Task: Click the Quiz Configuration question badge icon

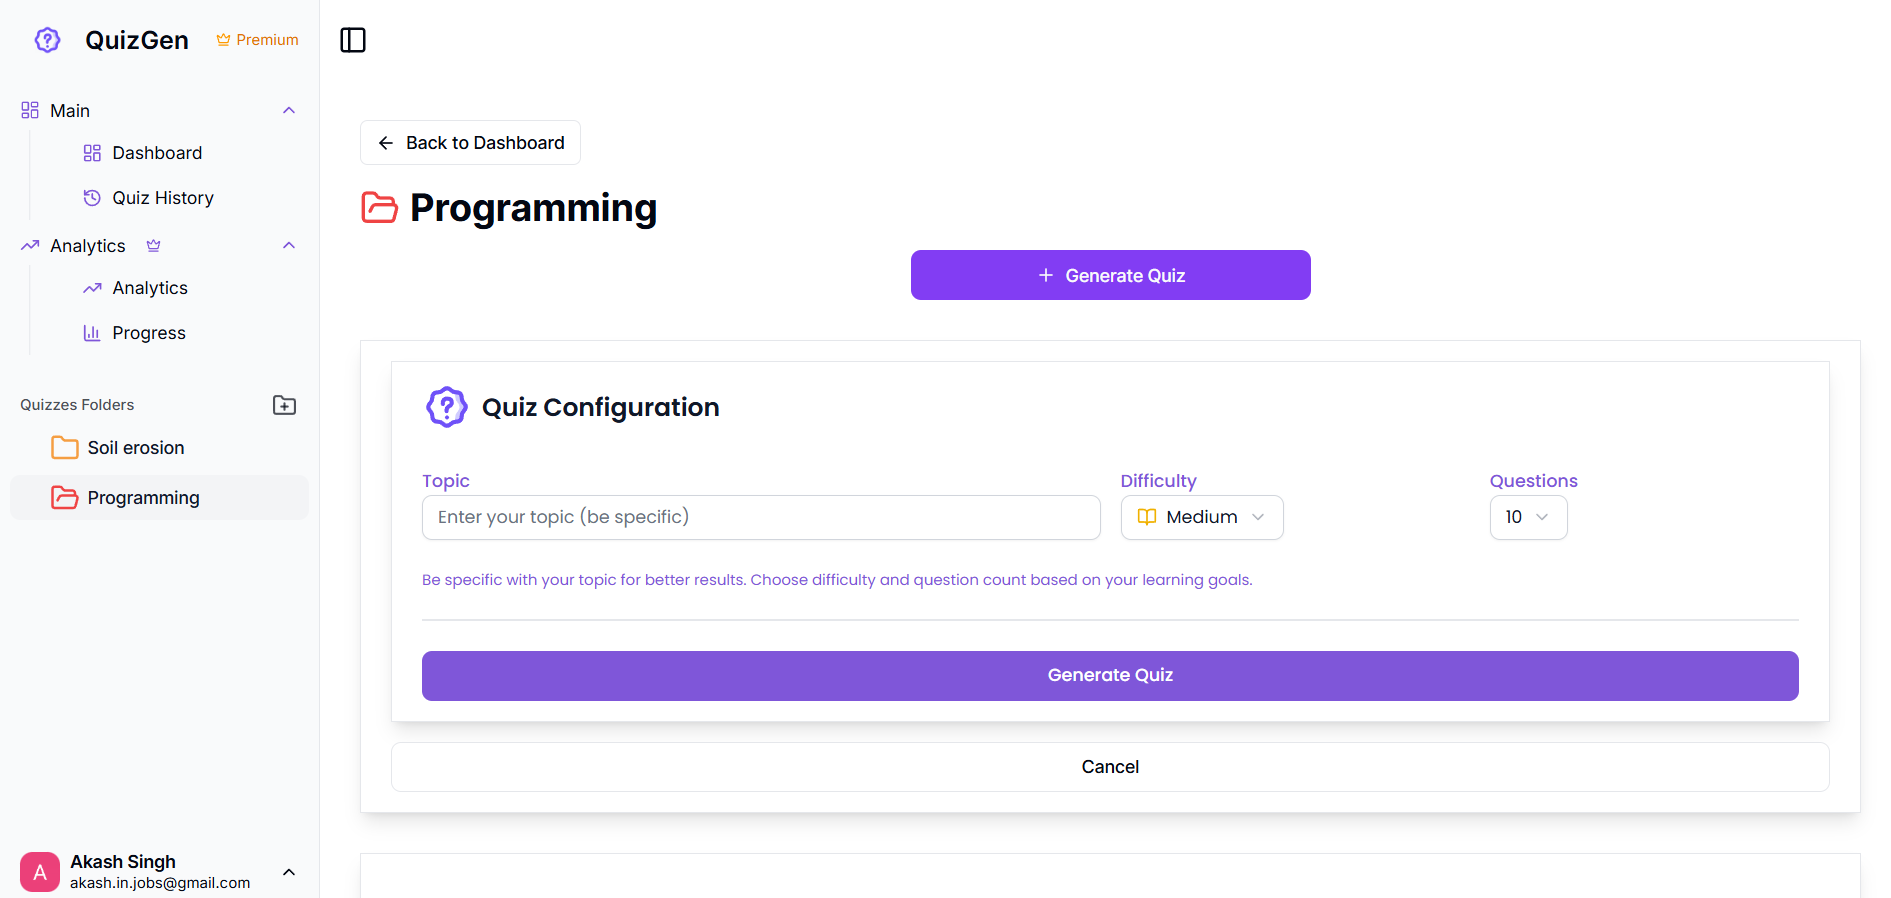Action: click(447, 407)
